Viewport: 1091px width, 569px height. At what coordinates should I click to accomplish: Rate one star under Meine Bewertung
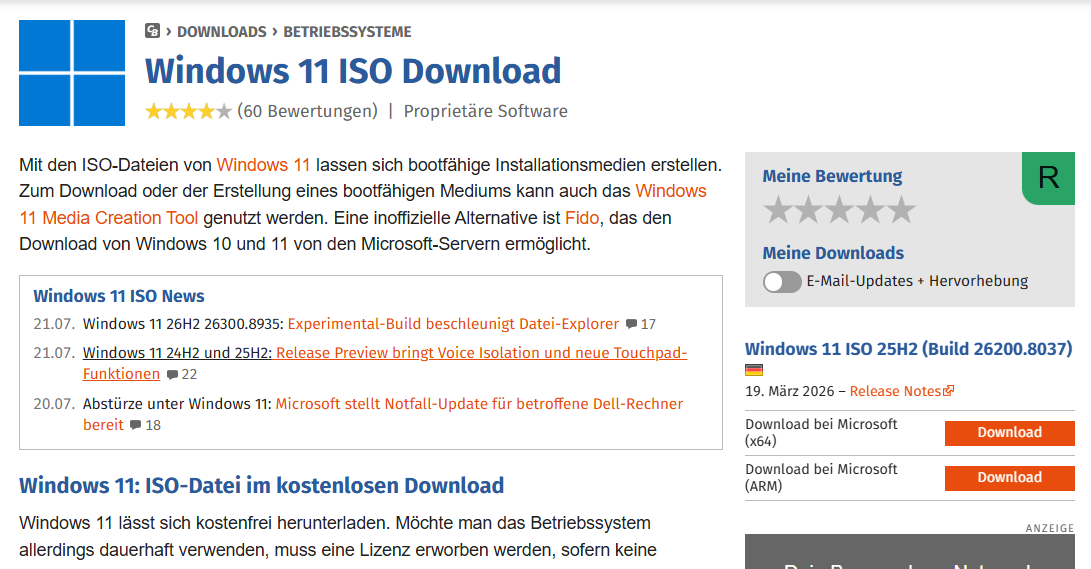pyautogui.click(x=777, y=209)
